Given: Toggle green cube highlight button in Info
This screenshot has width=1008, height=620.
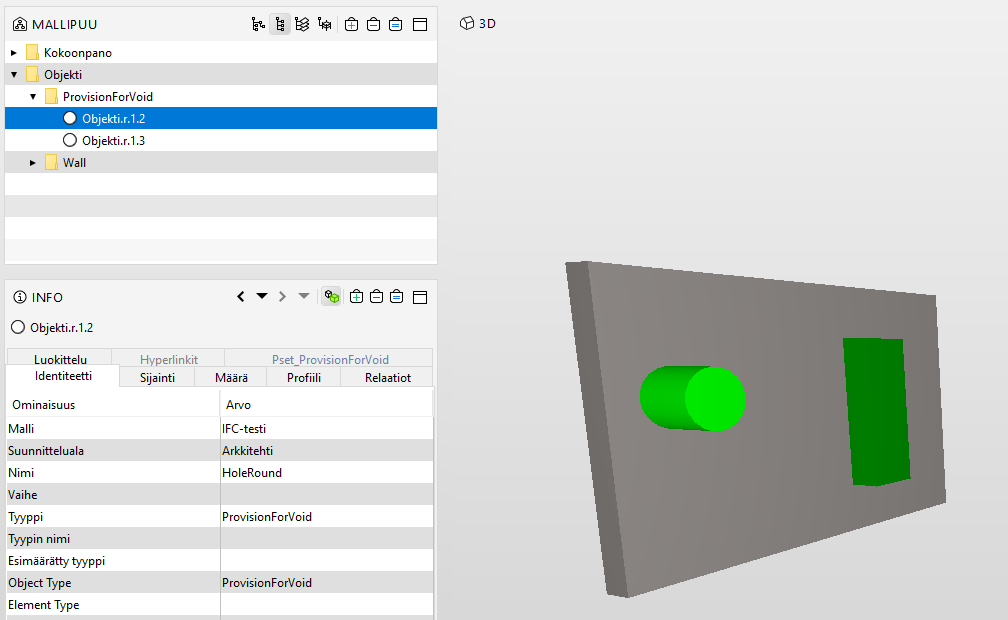Looking at the screenshot, I should (x=331, y=297).
